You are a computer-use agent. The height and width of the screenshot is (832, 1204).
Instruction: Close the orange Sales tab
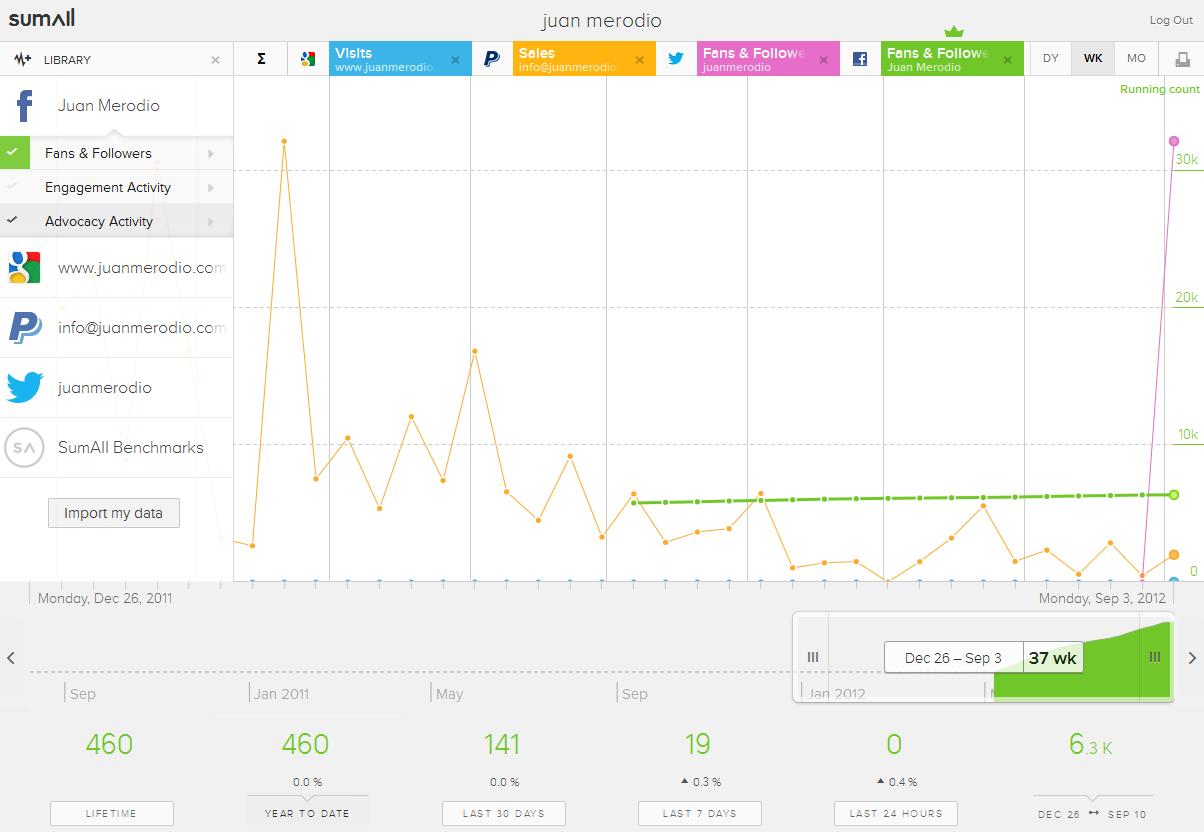click(640, 60)
